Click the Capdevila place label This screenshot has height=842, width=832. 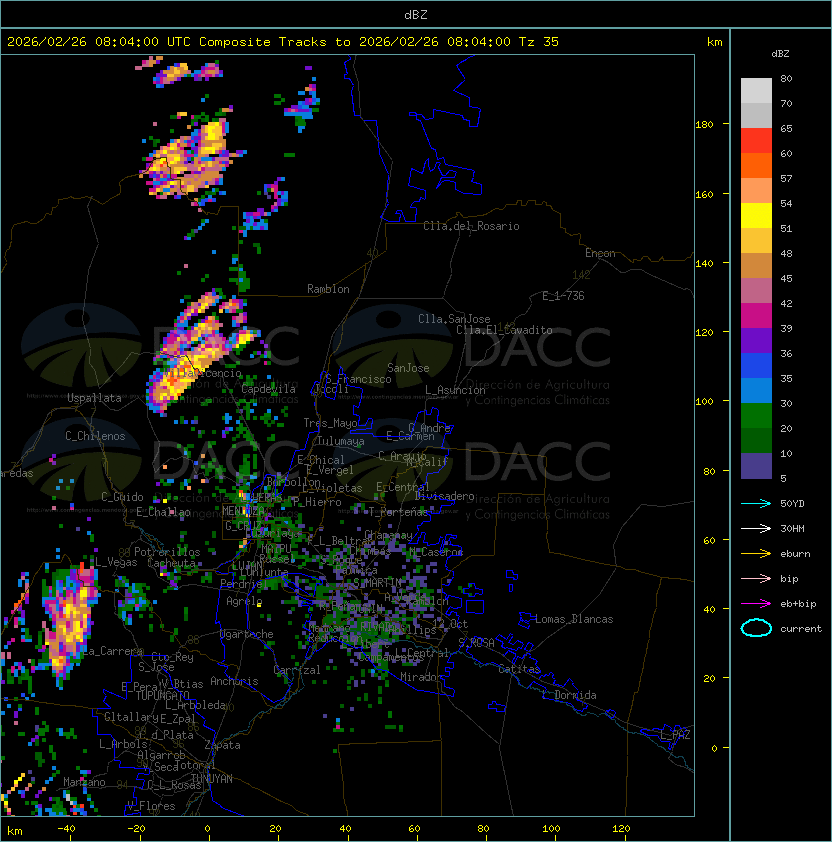269,389
